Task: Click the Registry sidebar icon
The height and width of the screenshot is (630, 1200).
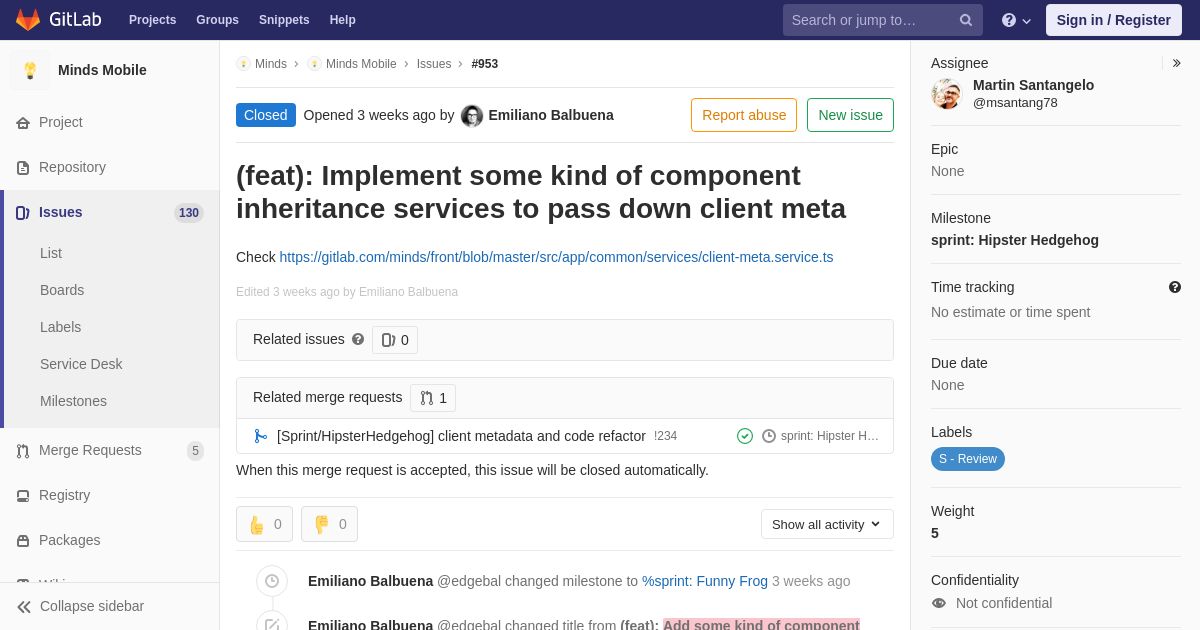Action: click(x=23, y=496)
